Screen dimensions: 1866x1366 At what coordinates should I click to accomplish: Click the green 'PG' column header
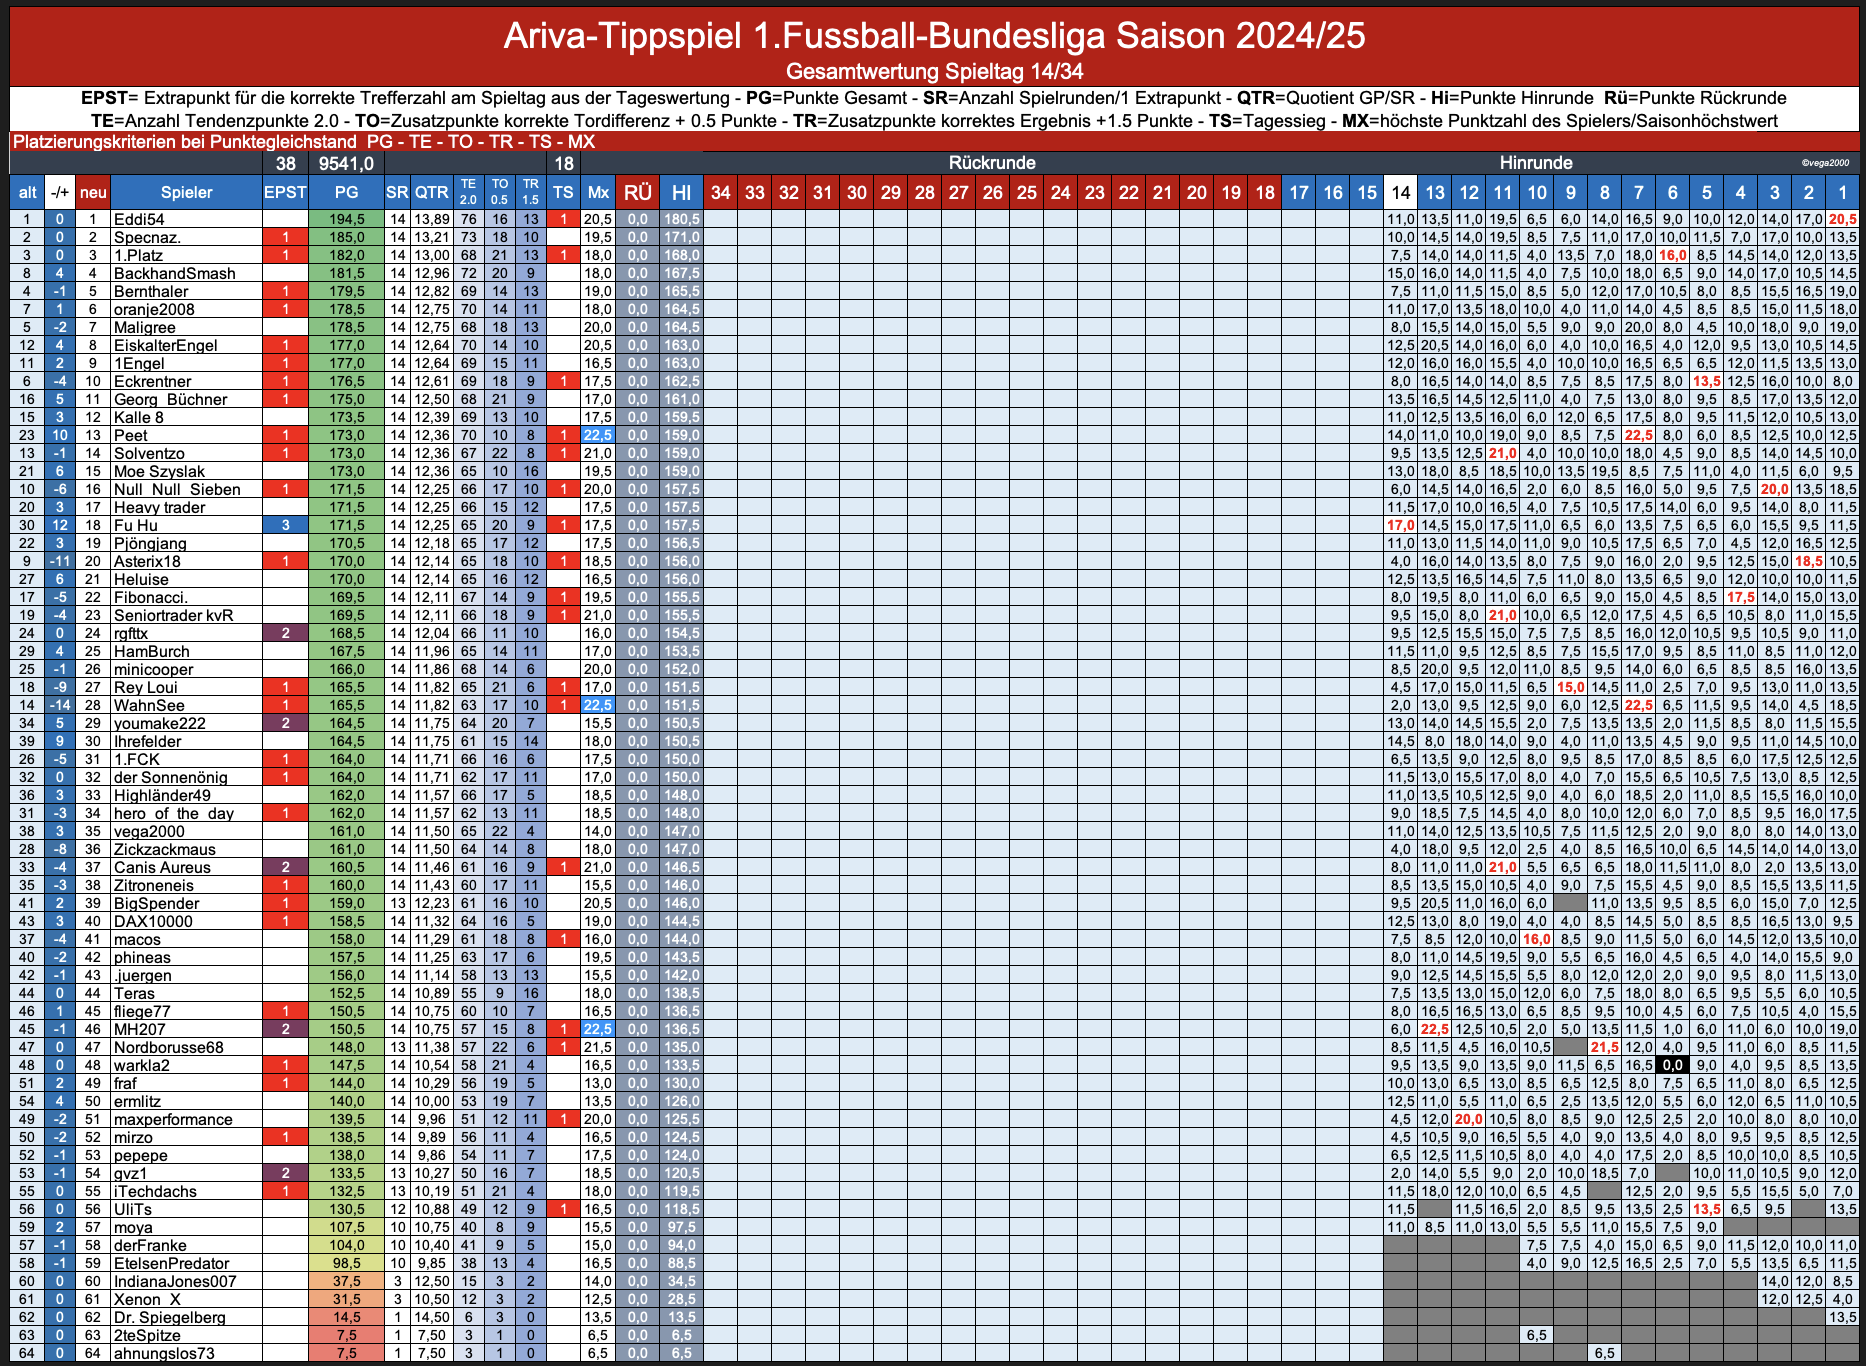click(x=346, y=192)
